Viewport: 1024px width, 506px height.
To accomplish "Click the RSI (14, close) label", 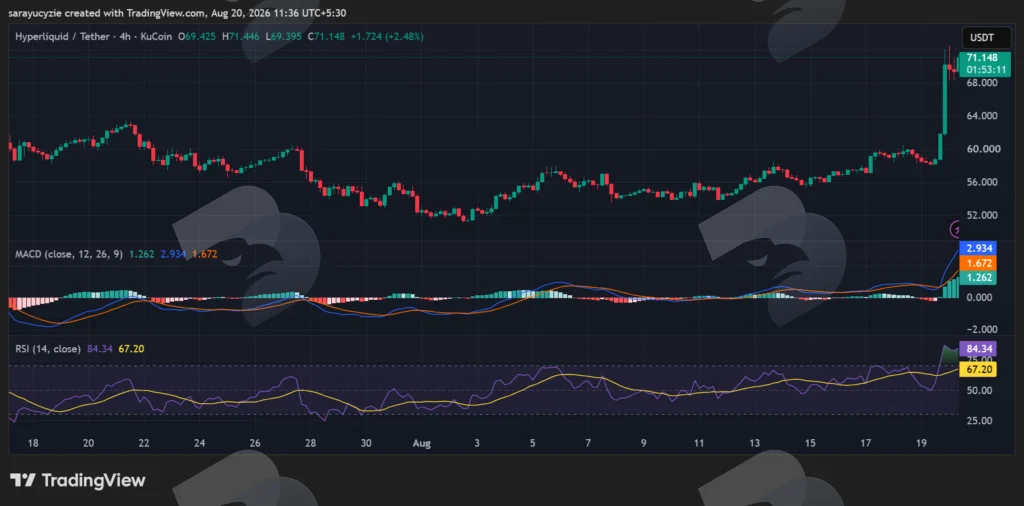I will pos(48,349).
